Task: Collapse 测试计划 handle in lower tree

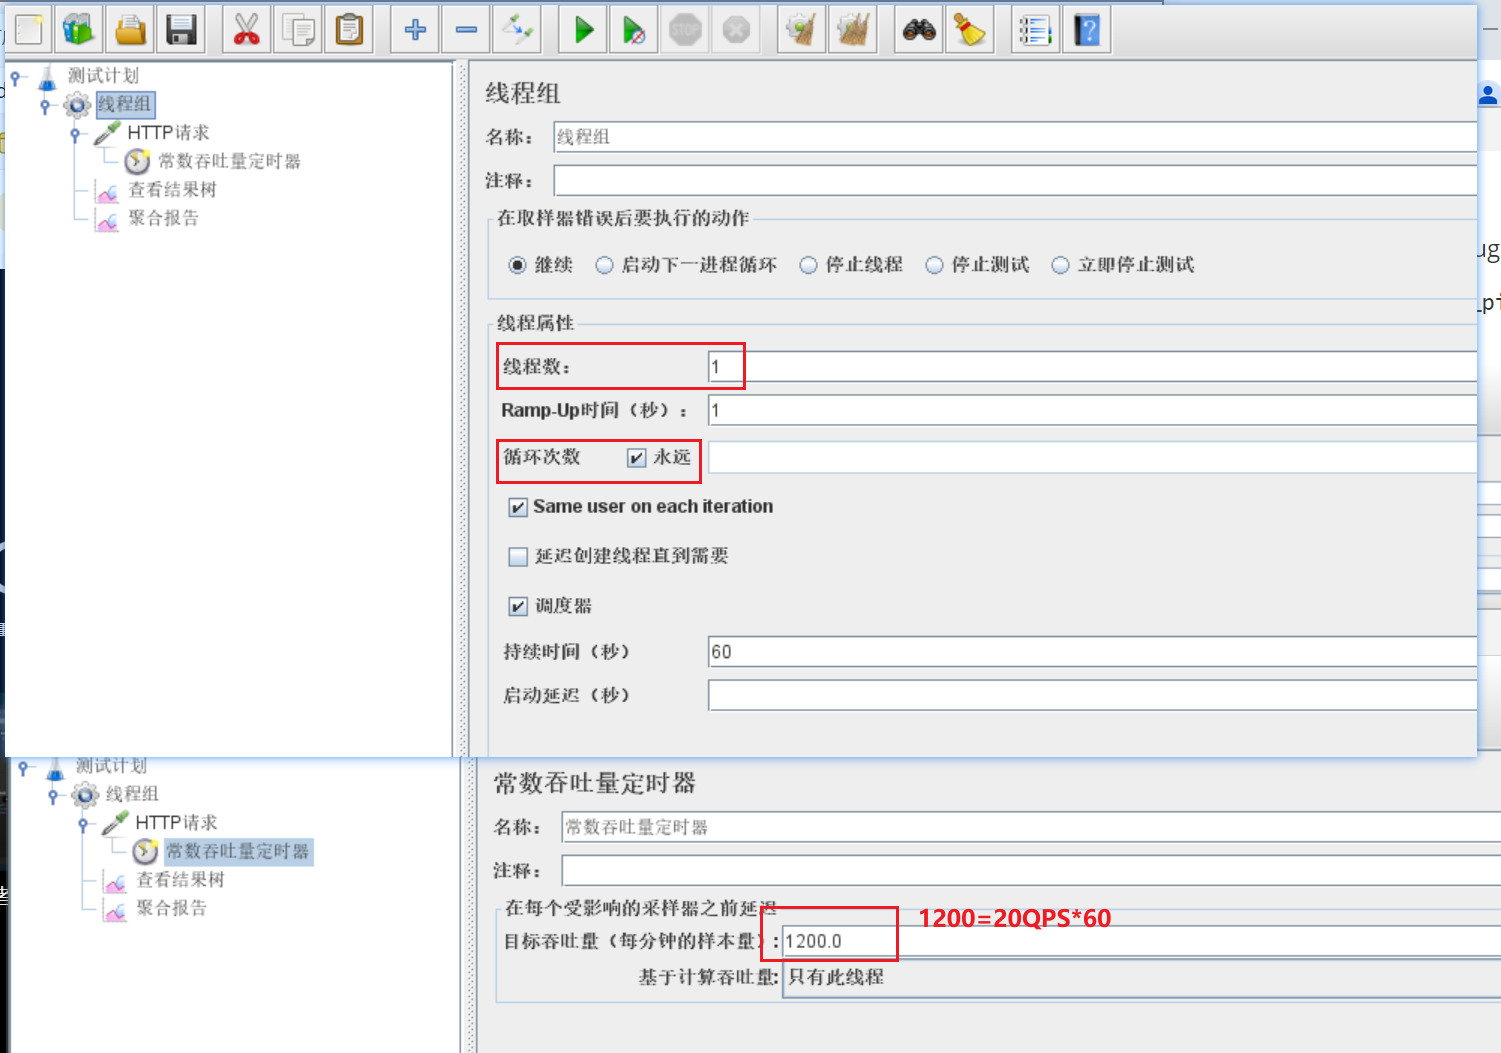Action: click(x=24, y=767)
